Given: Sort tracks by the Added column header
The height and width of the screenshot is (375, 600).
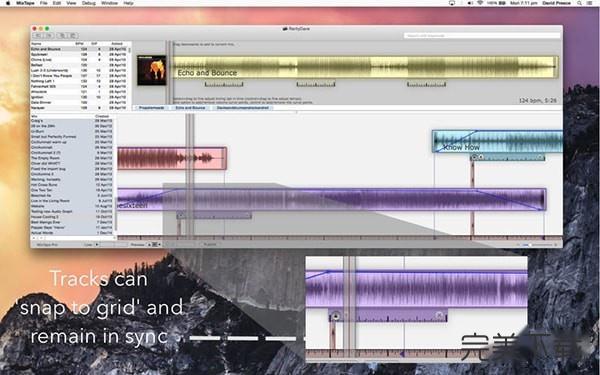Looking at the screenshot, I should [x=117, y=44].
